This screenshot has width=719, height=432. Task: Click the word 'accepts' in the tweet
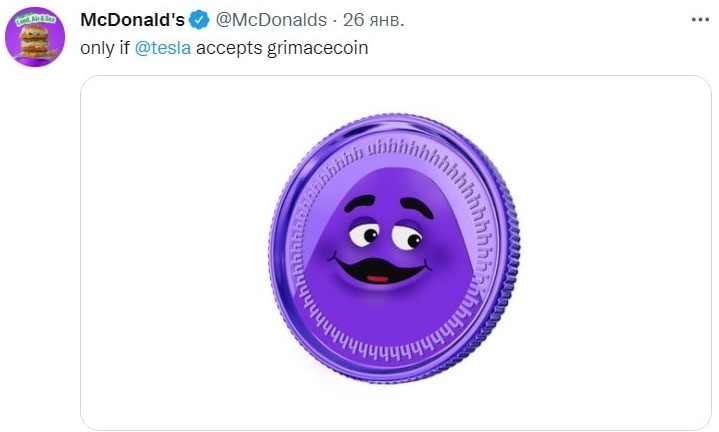coord(229,48)
